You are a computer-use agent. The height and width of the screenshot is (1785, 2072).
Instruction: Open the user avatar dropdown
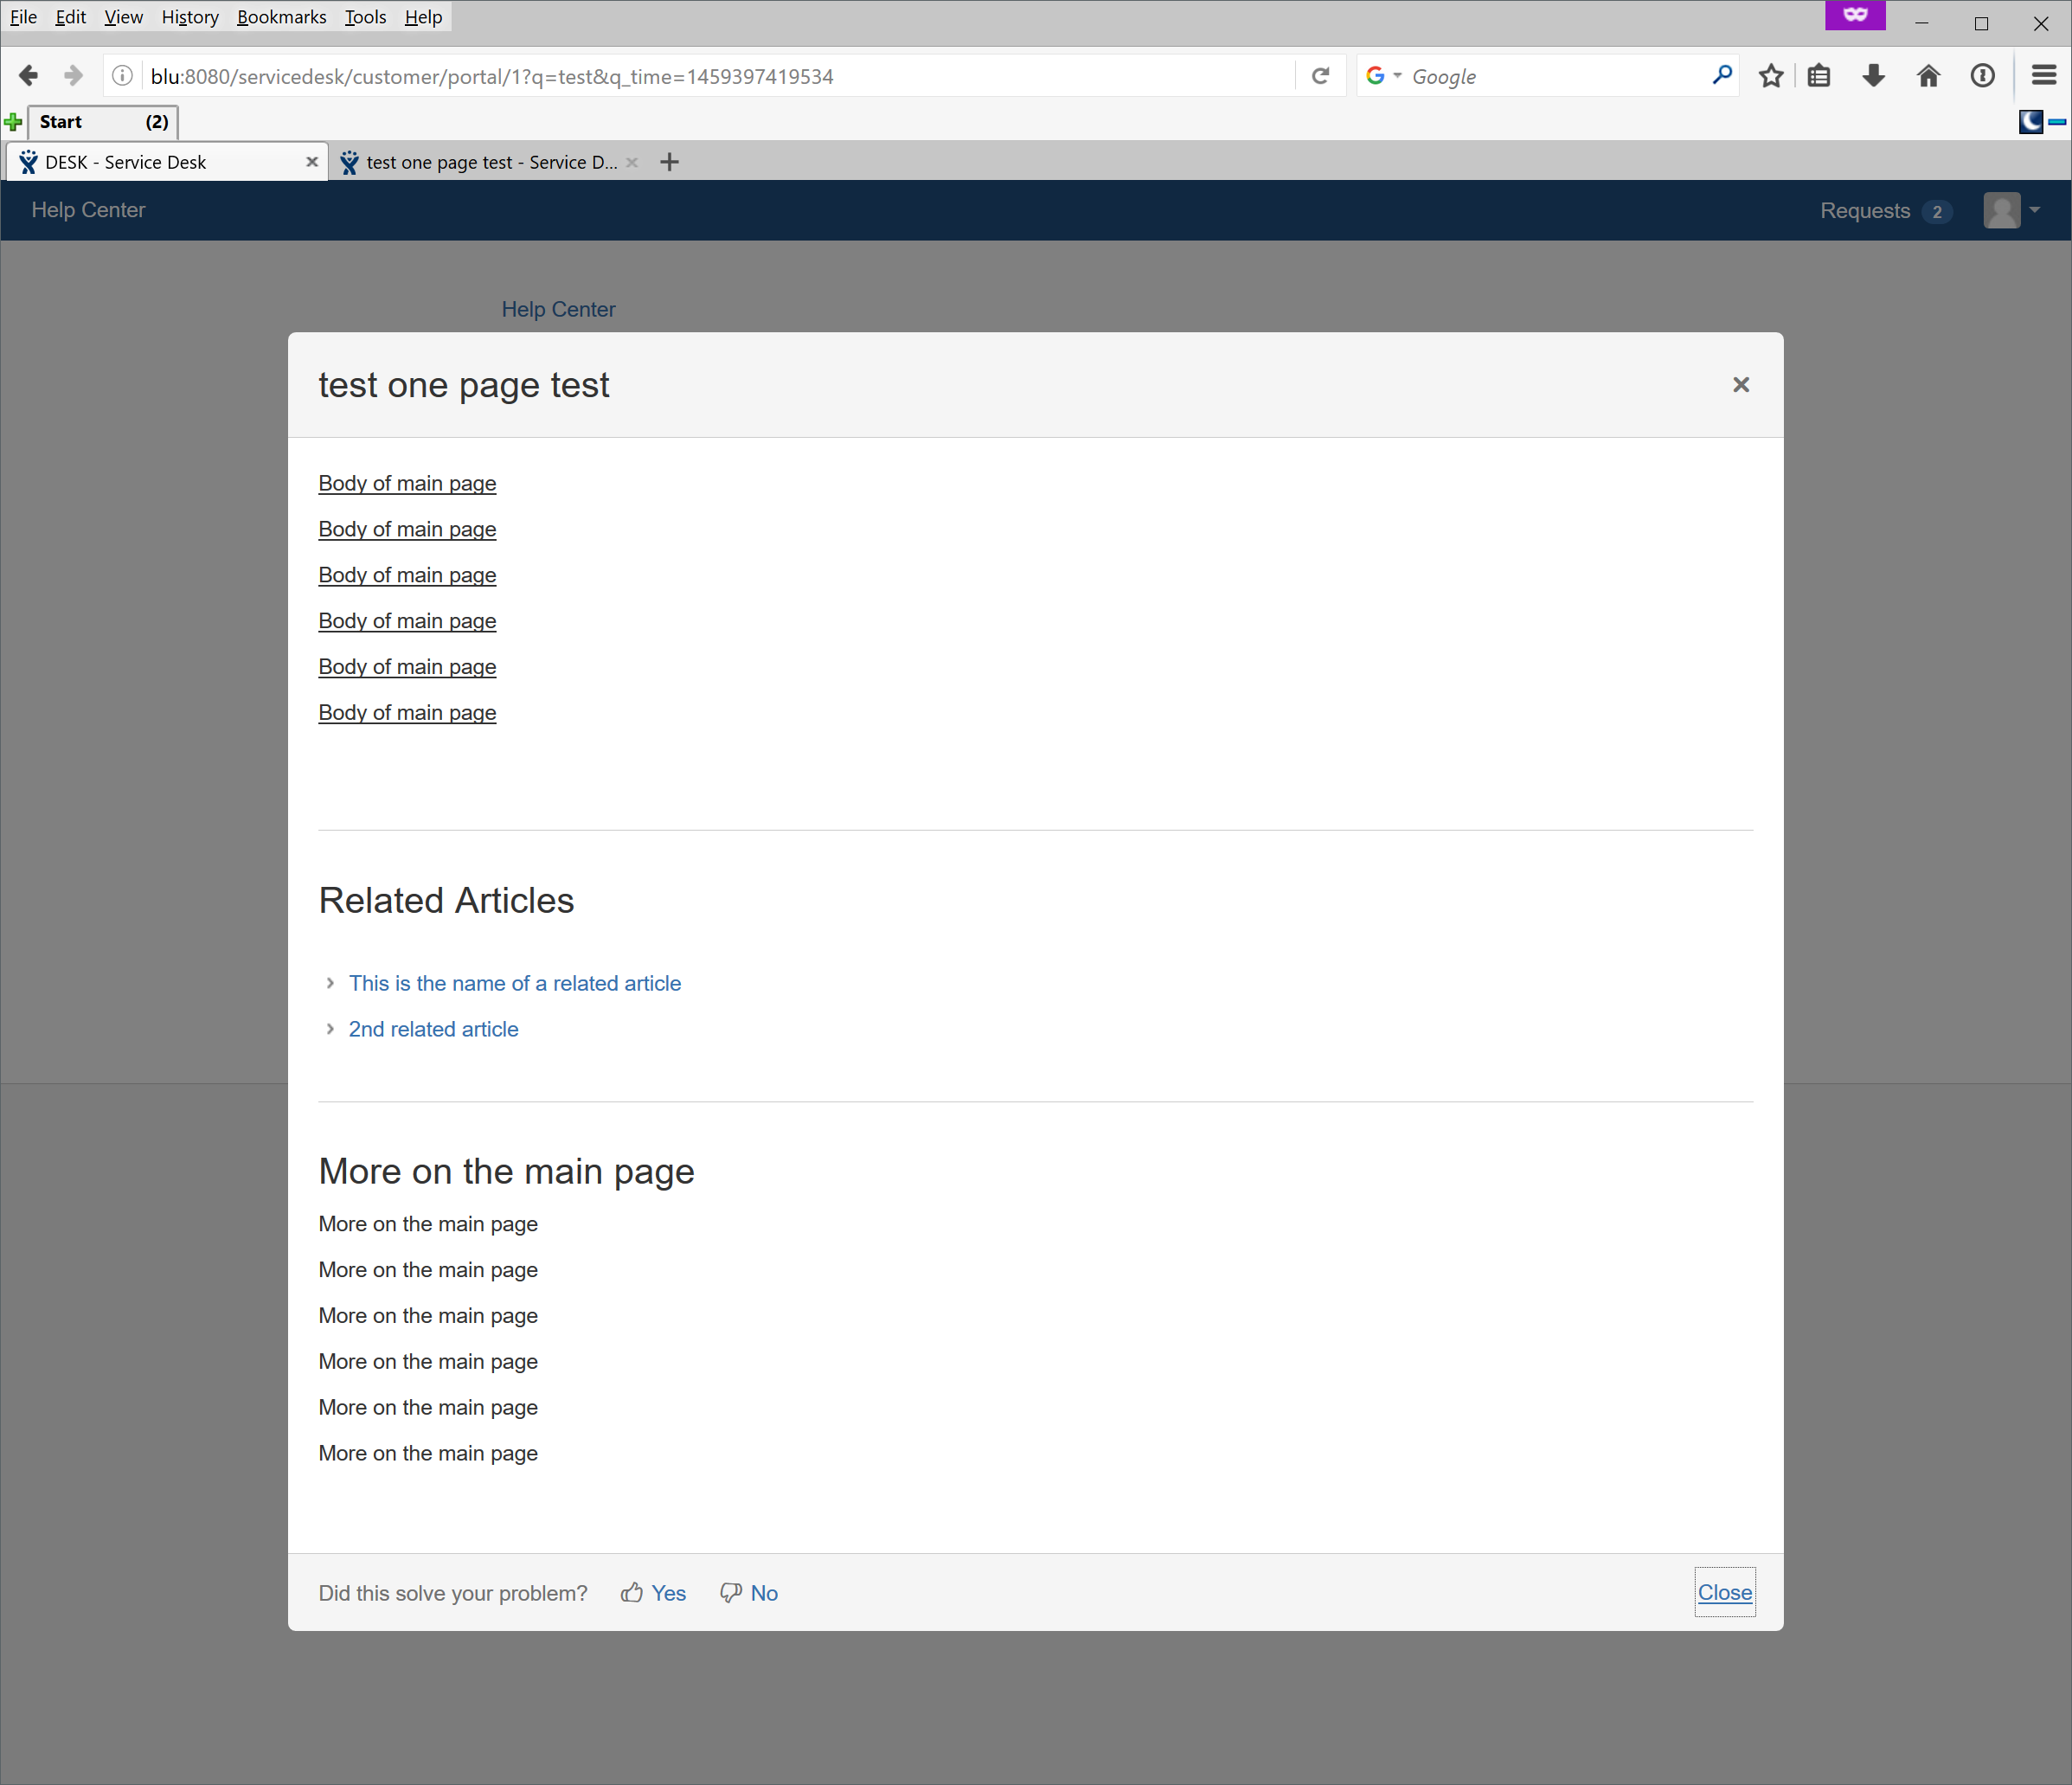coord(2012,211)
